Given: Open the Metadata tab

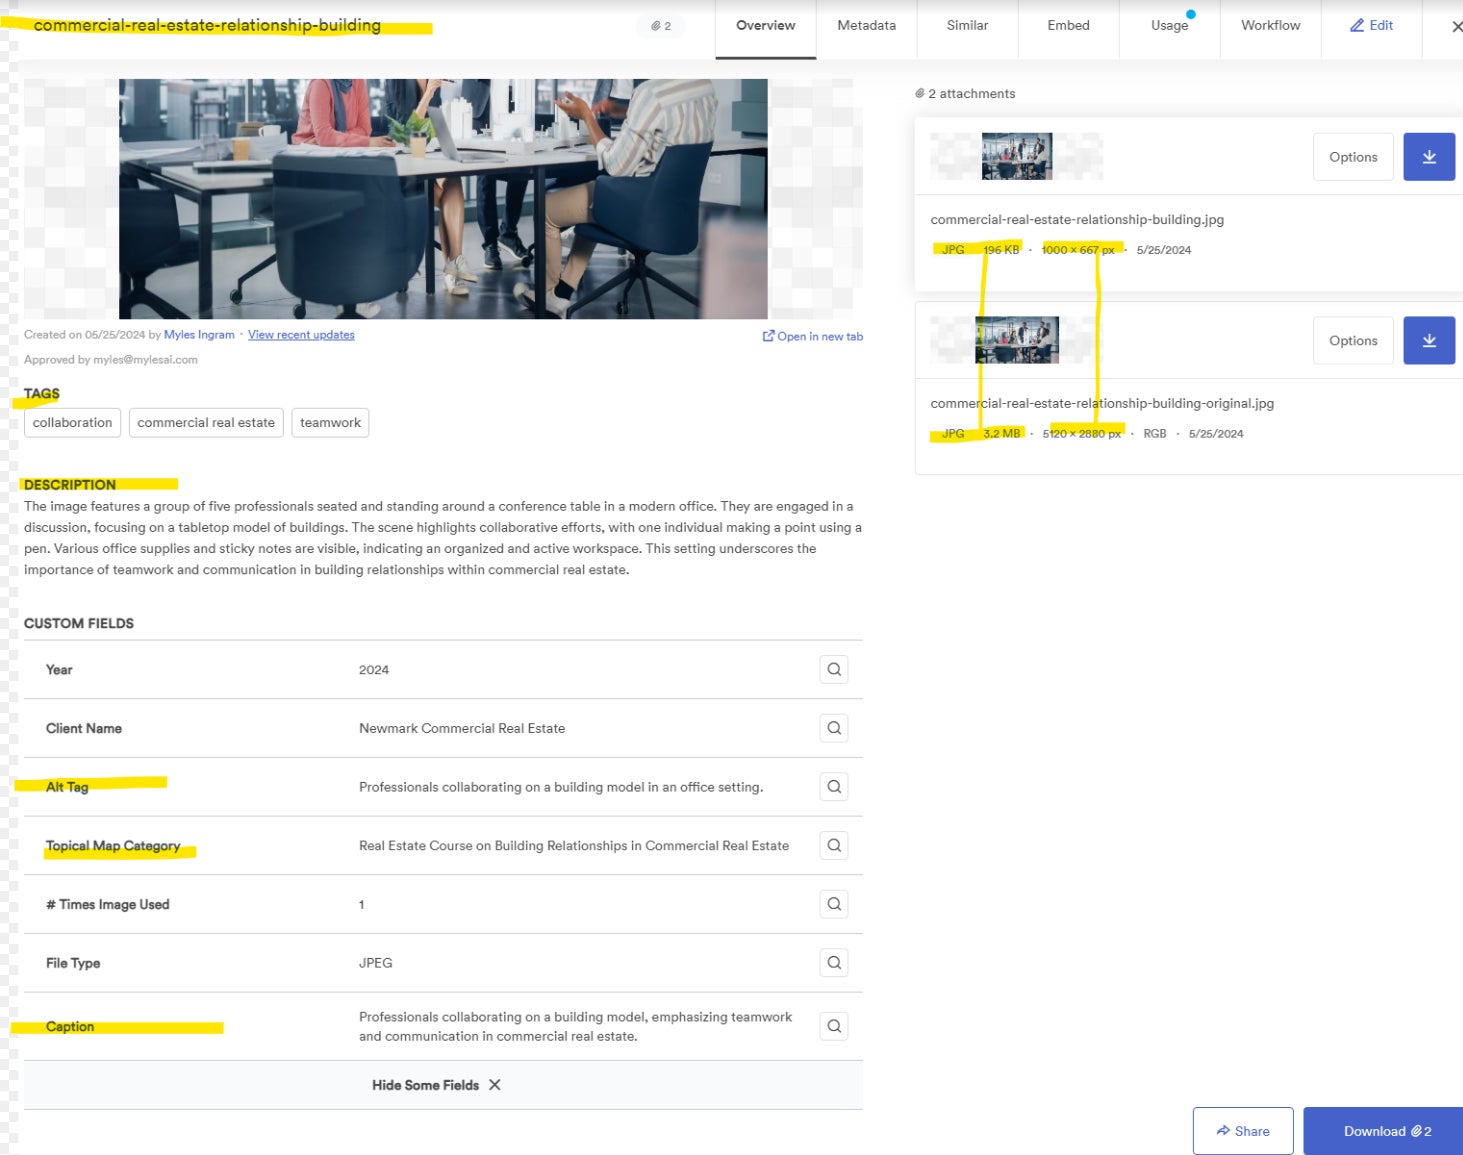Looking at the screenshot, I should [867, 26].
